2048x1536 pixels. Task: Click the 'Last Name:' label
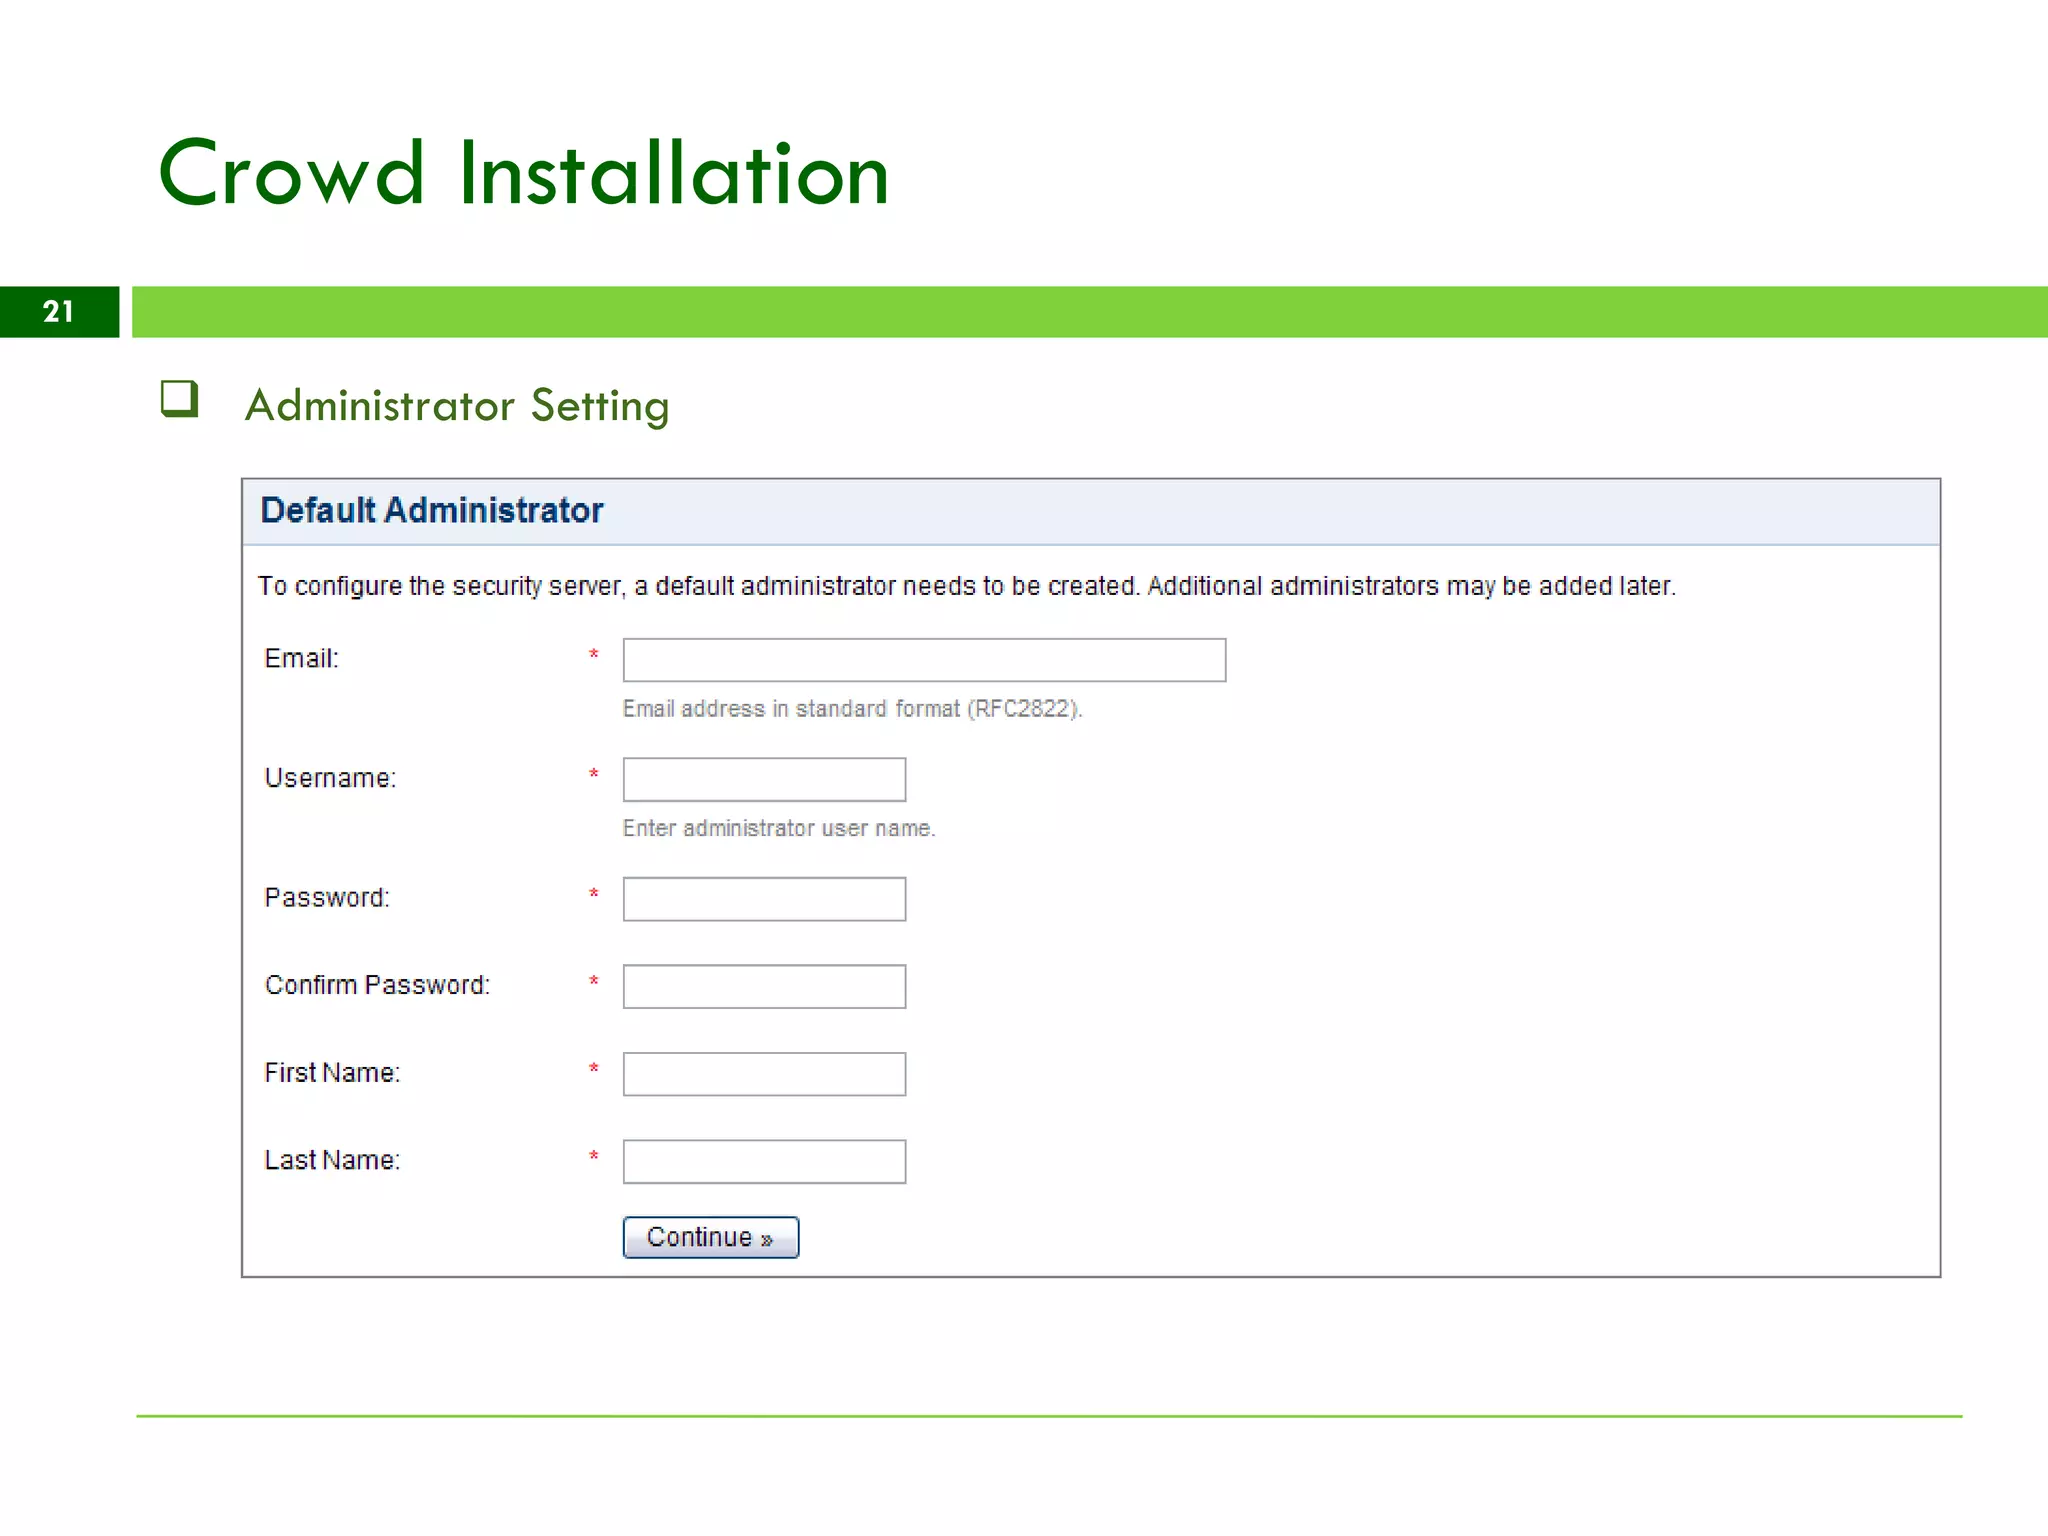pos(332,1160)
